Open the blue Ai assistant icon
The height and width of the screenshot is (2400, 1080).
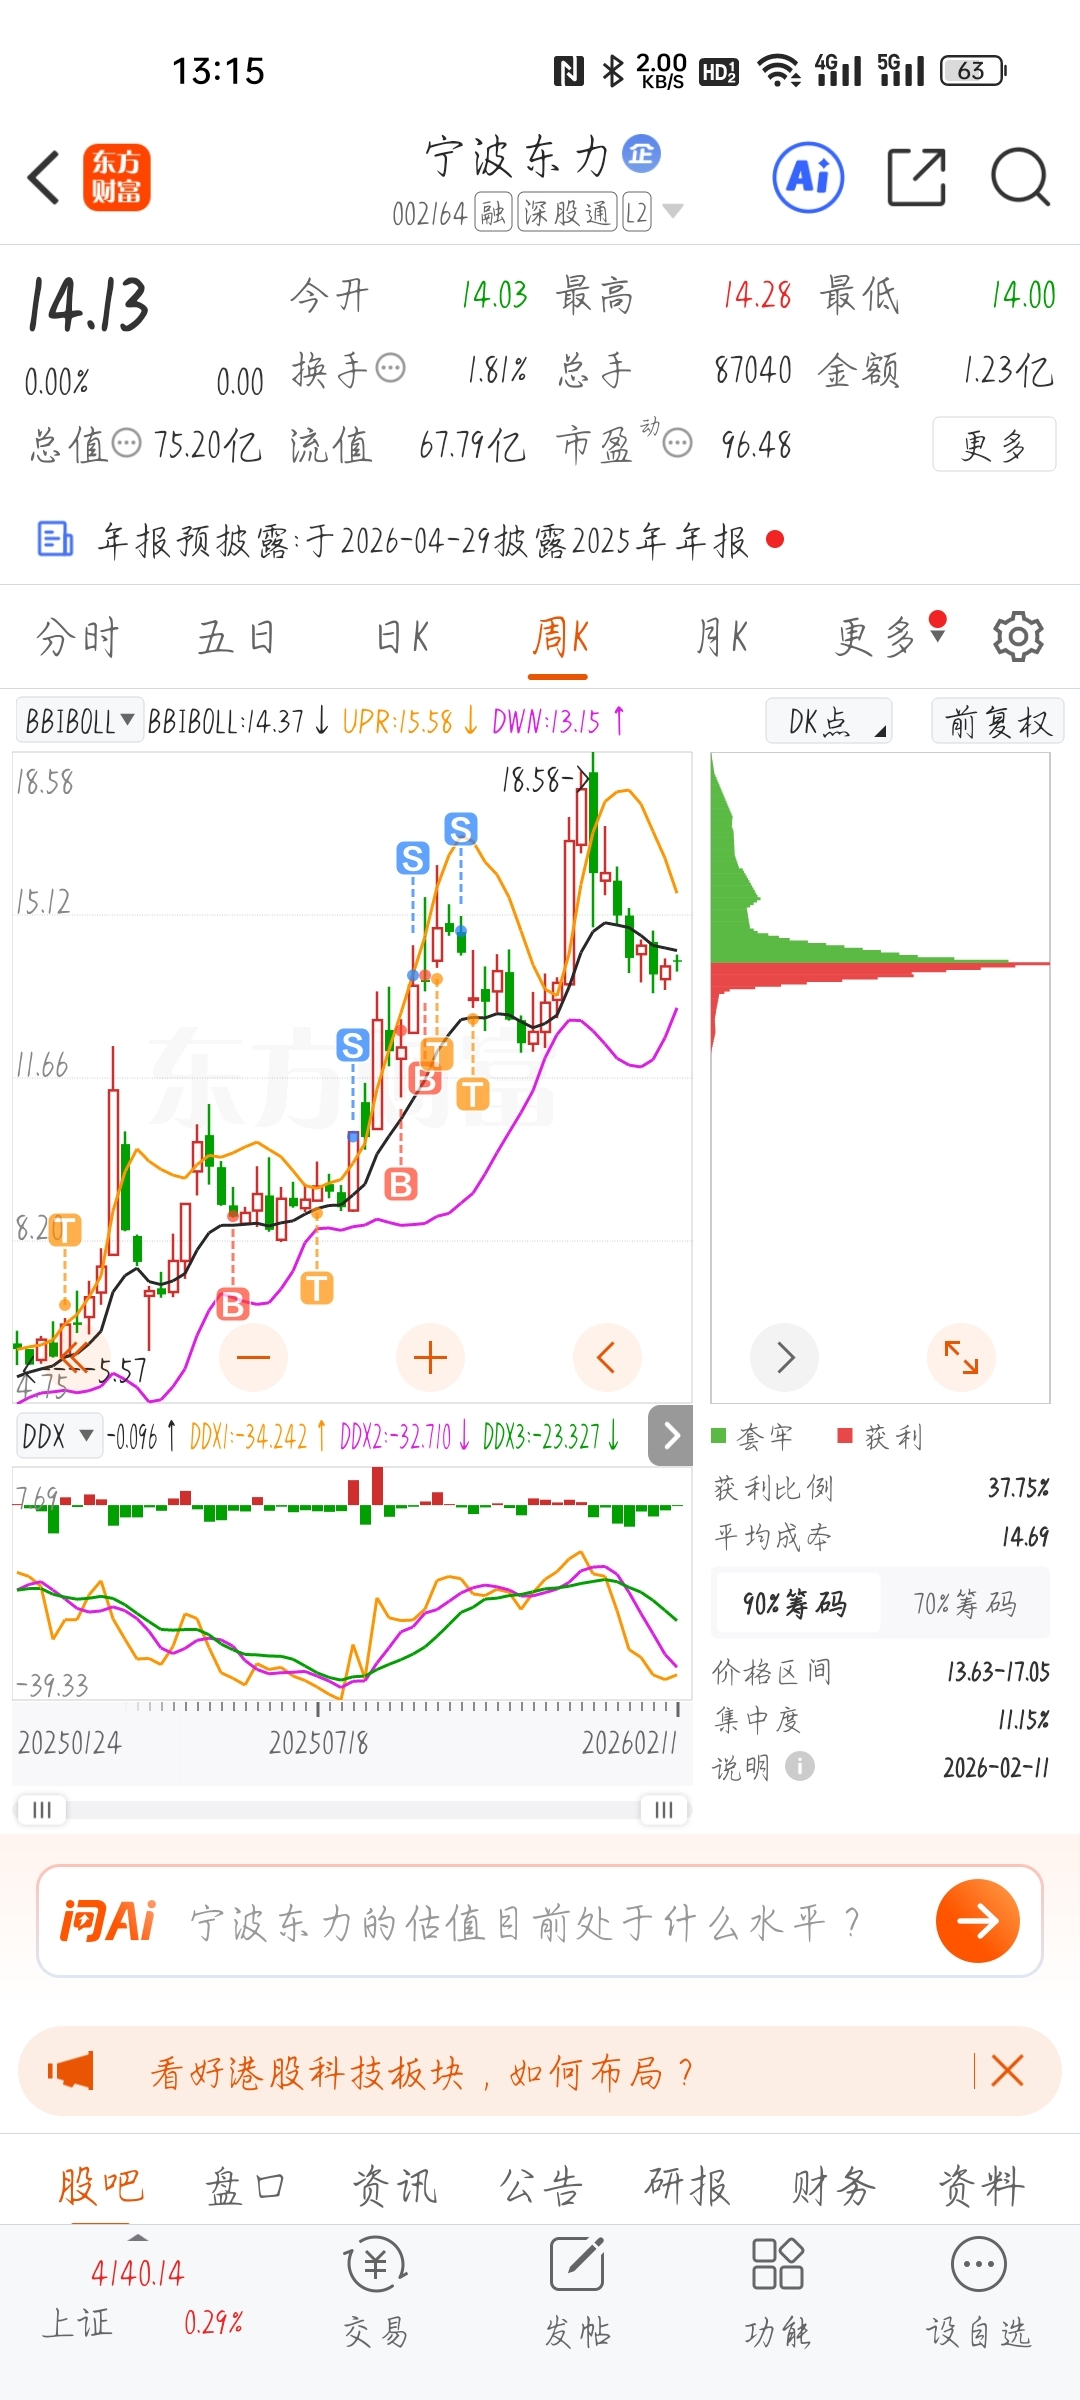click(x=808, y=177)
